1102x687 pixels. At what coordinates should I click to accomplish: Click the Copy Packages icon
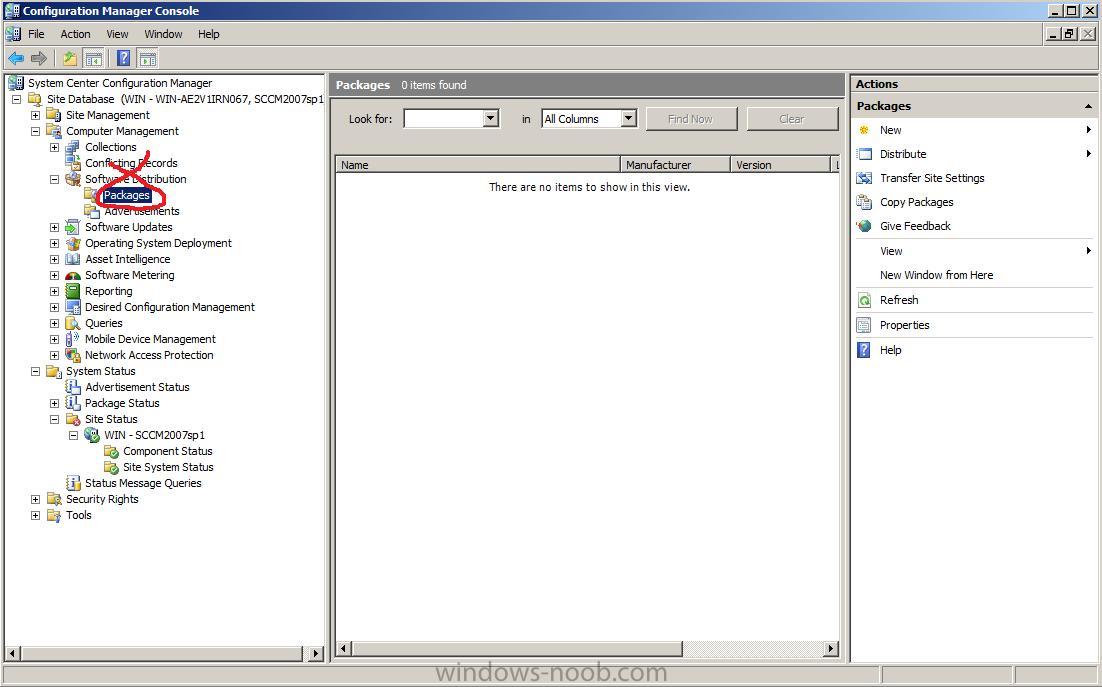click(x=864, y=202)
